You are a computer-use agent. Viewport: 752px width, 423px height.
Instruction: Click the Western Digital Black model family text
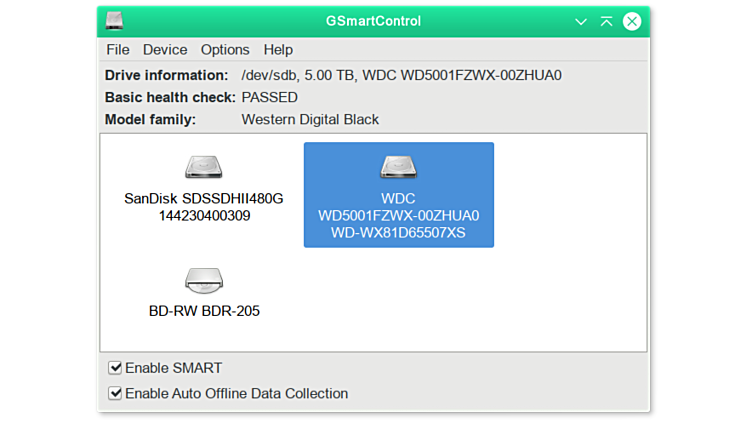point(310,119)
